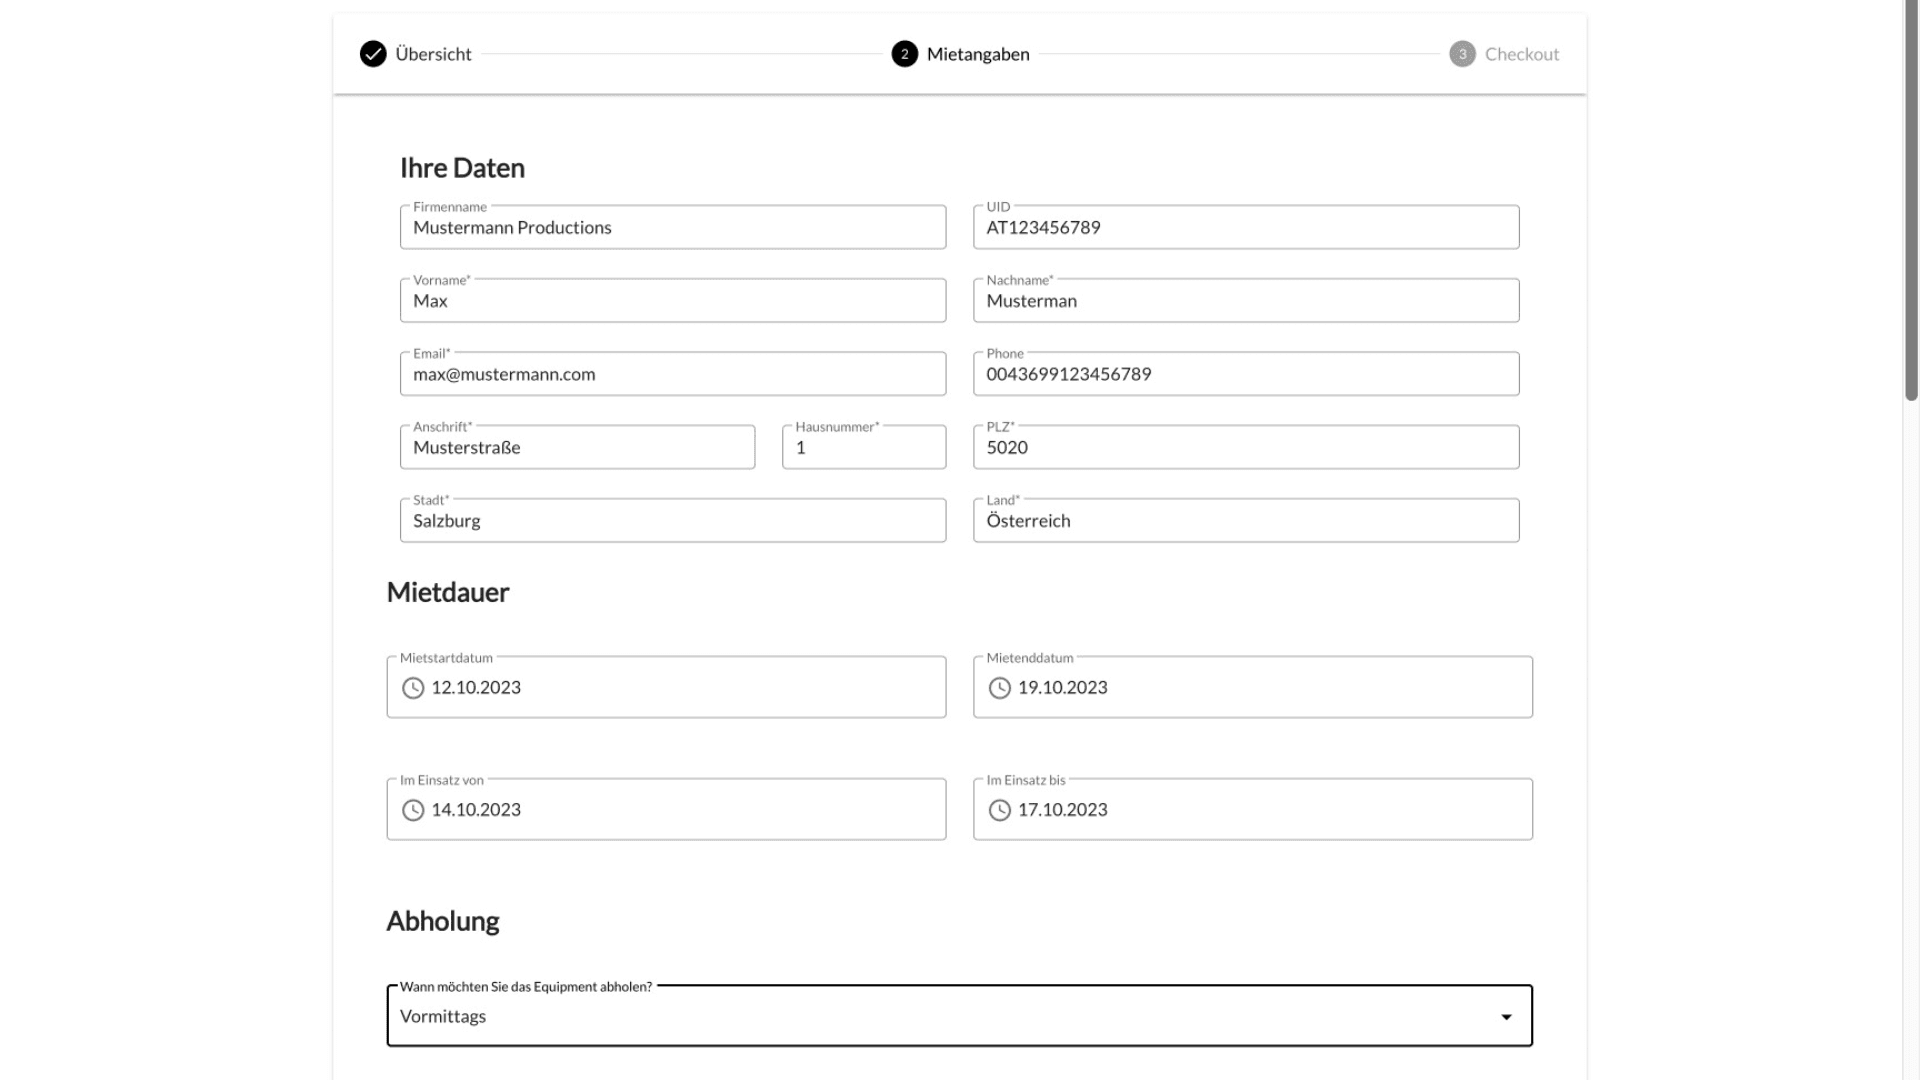Viewport: 1920px width, 1080px height.
Task: Jump to the Checkout step label
Action: click(1521, 54)
